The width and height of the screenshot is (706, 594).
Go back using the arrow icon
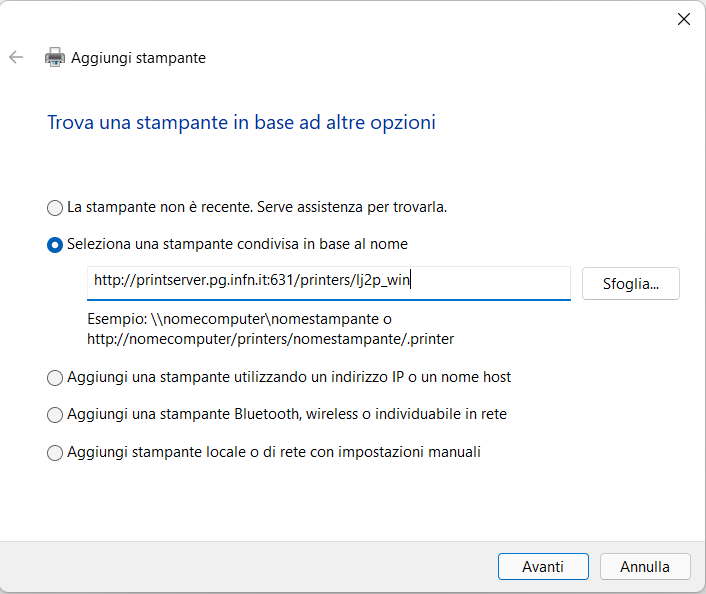coord(16,57)
